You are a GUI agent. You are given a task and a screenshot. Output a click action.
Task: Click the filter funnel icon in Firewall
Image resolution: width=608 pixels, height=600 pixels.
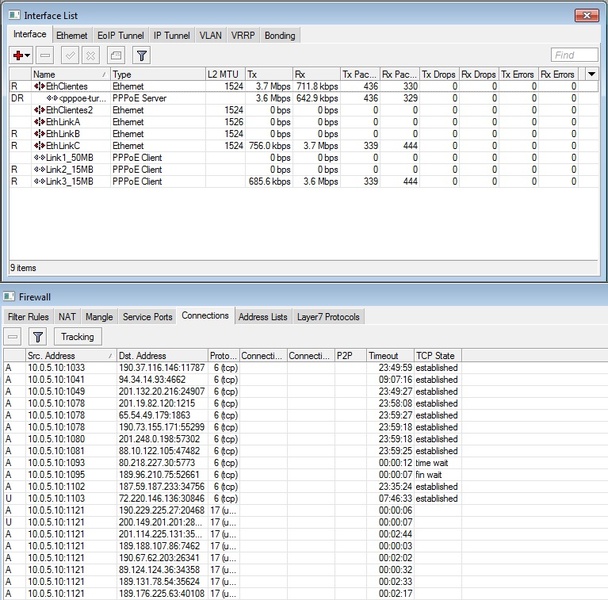click(x=38, y=337)
